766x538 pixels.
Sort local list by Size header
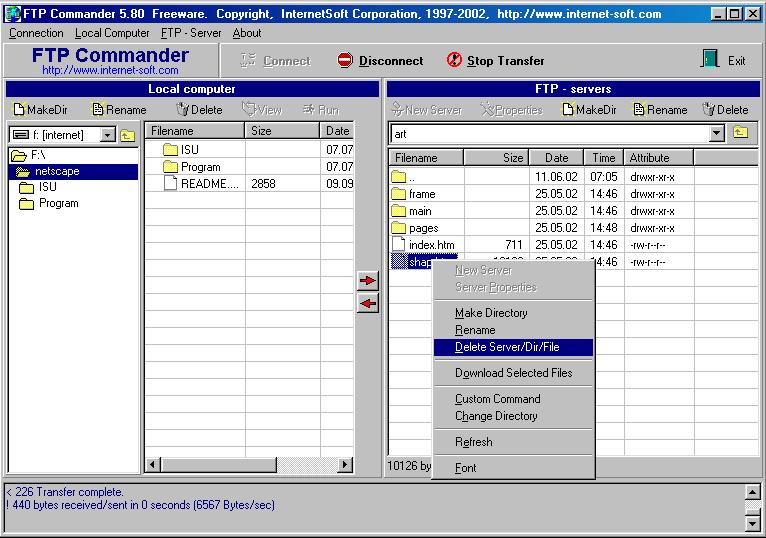click(x=282, y=131)
